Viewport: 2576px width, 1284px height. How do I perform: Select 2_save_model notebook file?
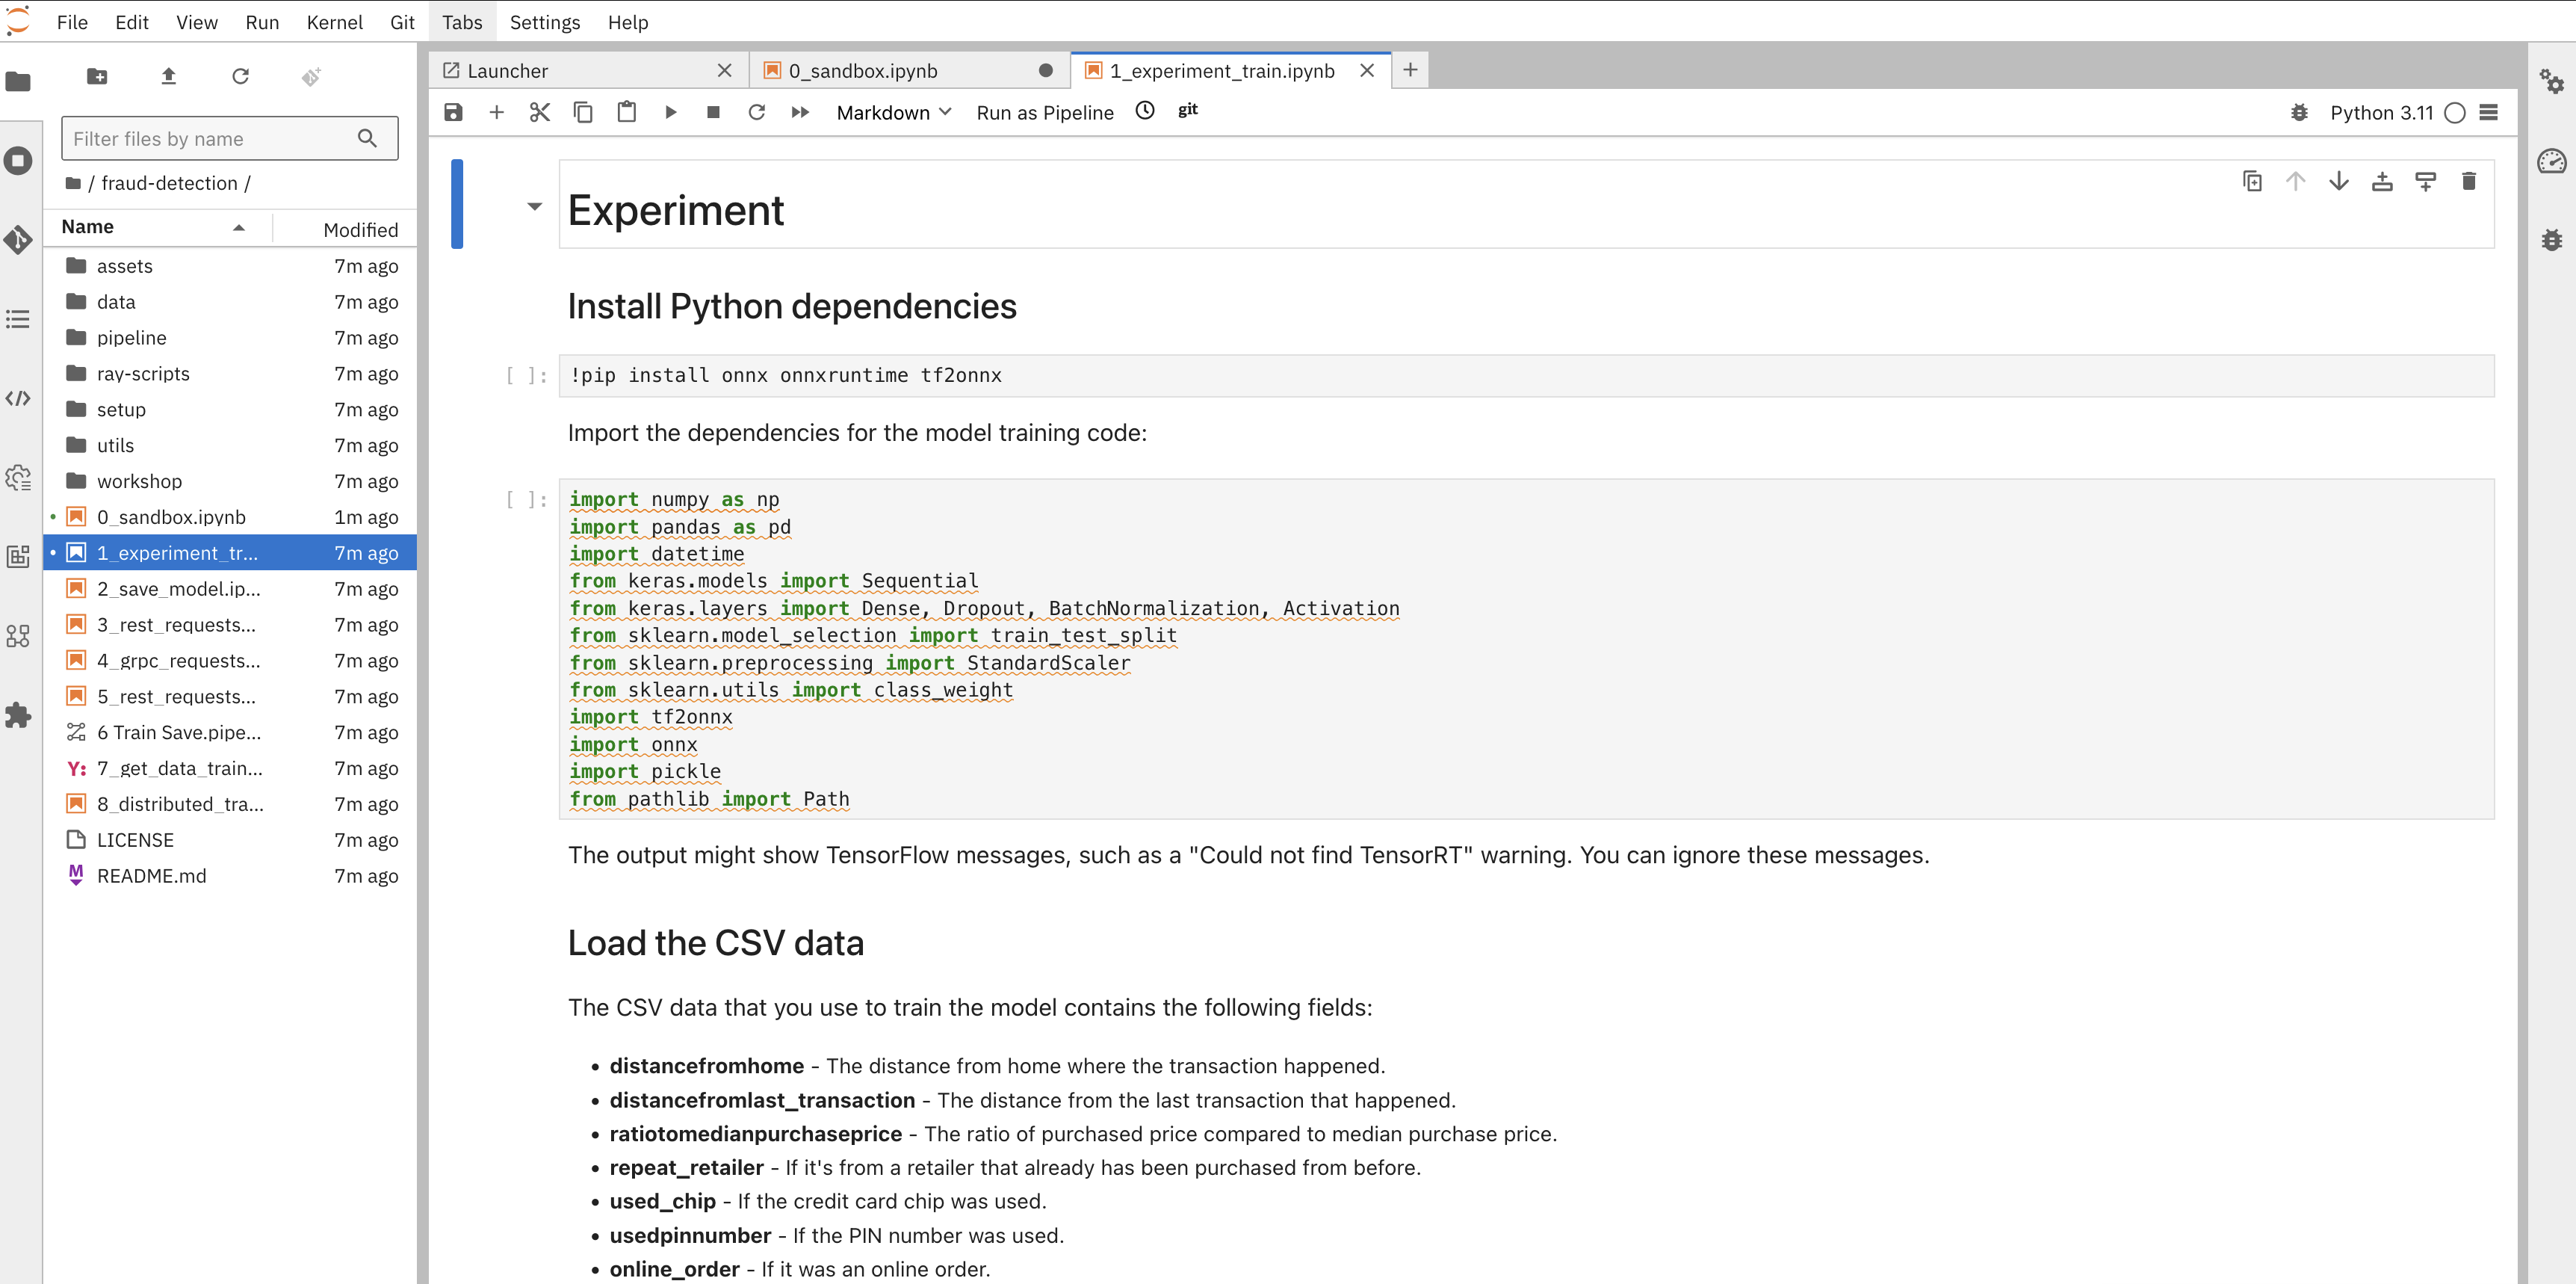pyautogui.click(x=230, y=589)
